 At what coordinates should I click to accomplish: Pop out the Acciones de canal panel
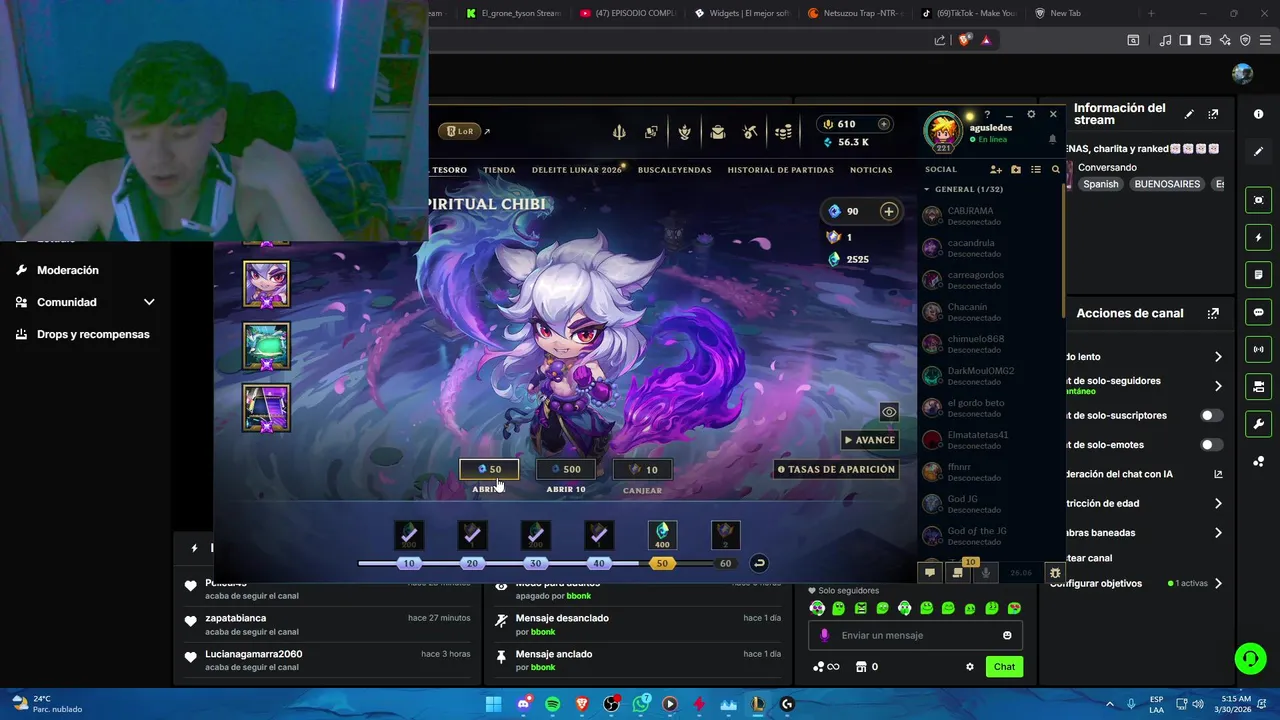click(1213, 313)
